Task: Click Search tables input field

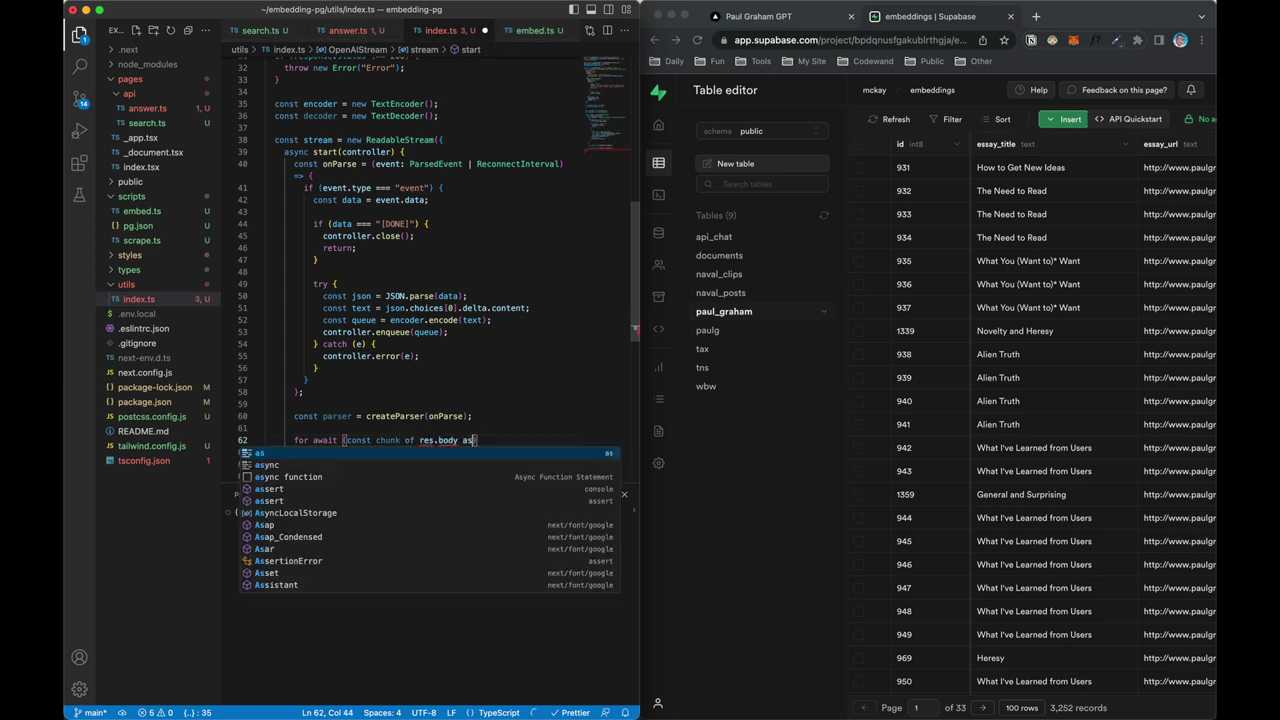Action: [x=762, y=184]
